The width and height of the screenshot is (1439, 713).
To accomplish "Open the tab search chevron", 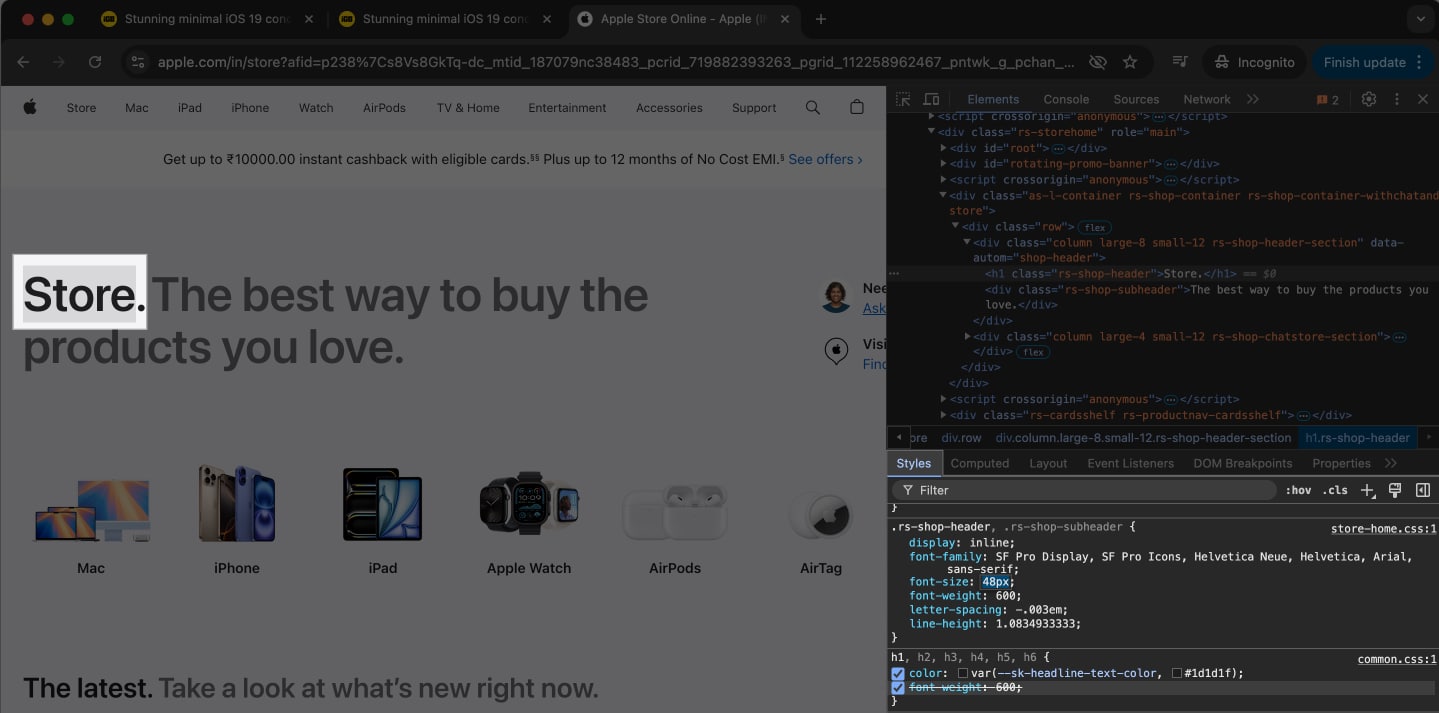I will pos(1419,19).
